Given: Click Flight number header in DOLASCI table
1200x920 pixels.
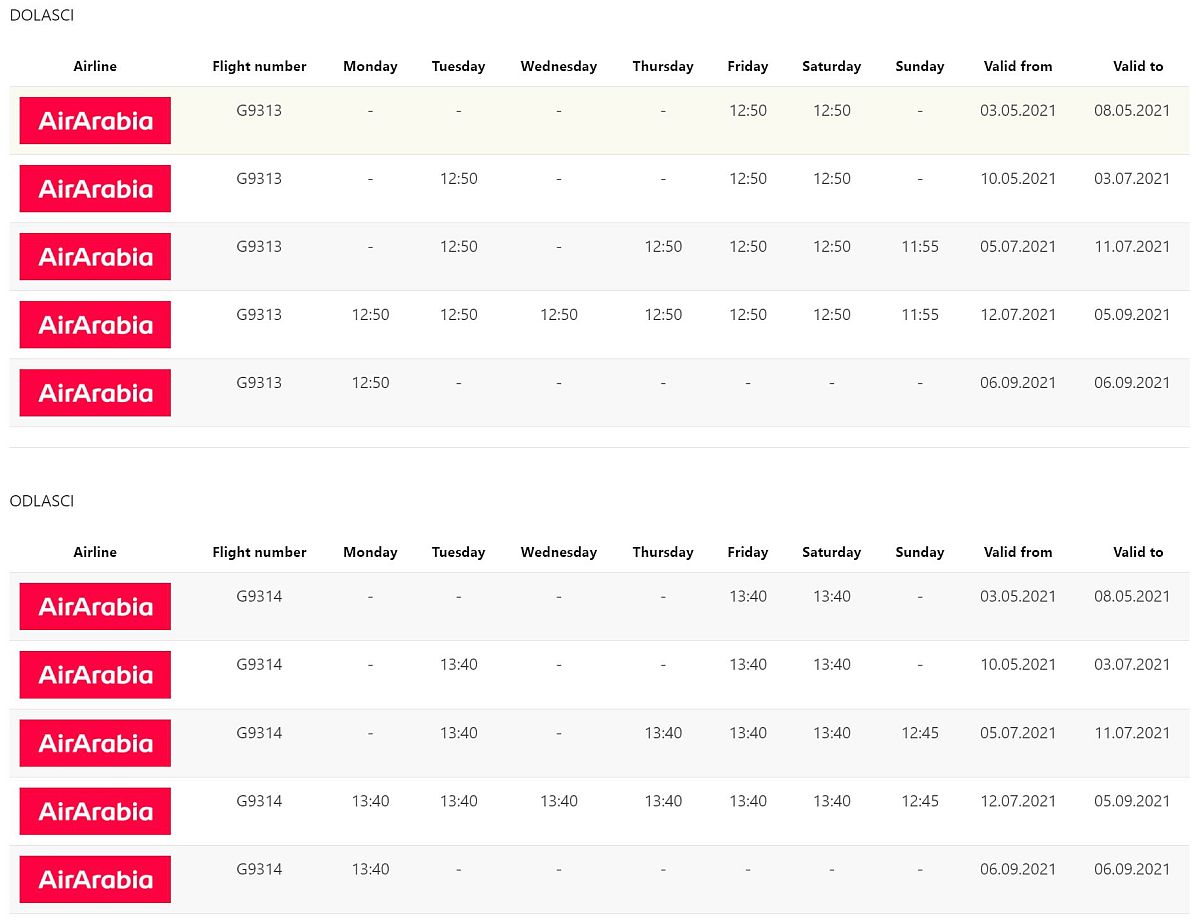Looking at the screenshot, I should [259, 66].
